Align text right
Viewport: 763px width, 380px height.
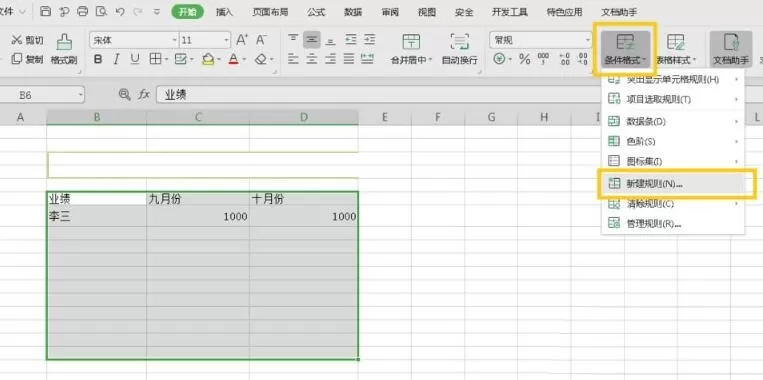[330, 59]
